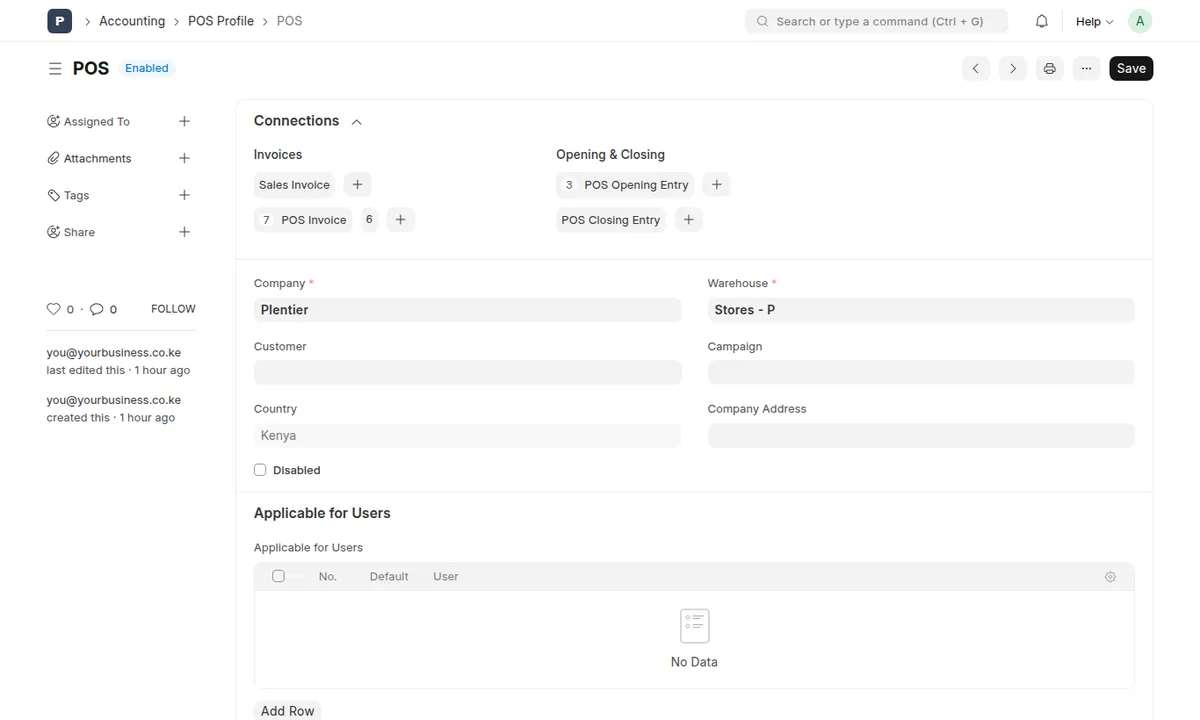Click FOLLOW in the sidebar
The height and width of the screenshot is (720, 1200).
(173, 309)
